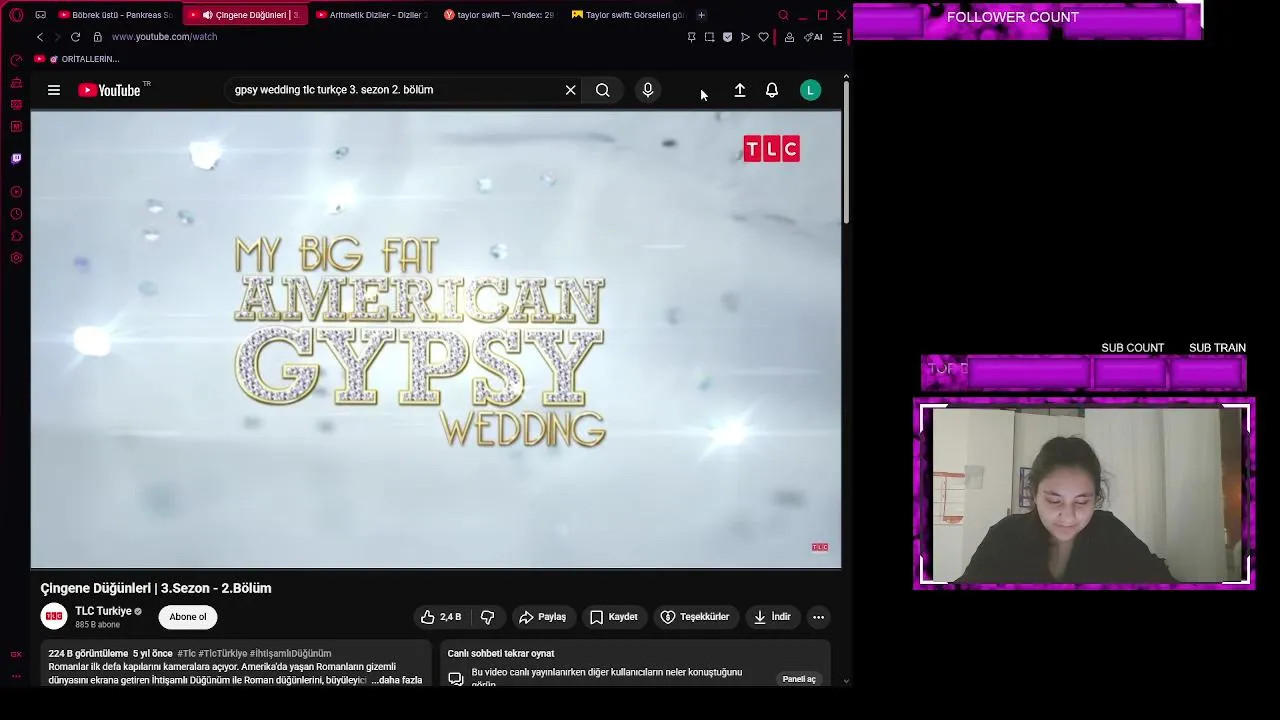The image size is (1280, 720).
Task: Select the Çingene Düğünleri tab
Action: coord(246,15)
